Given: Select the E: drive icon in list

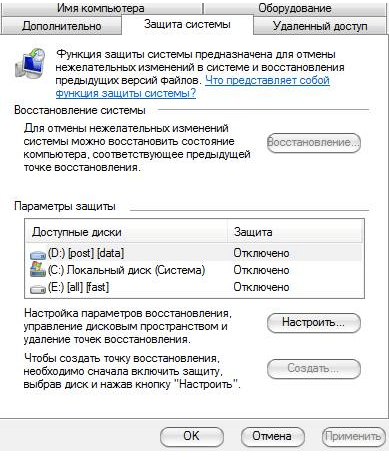Looking at the screenshot, I should click(38, 289).
